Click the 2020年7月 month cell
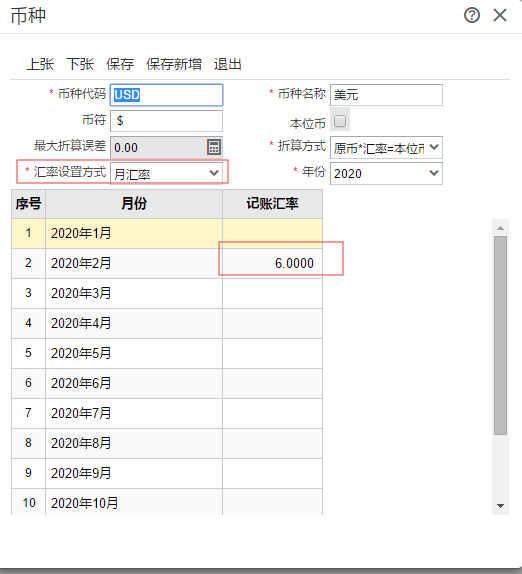This screenshot has width=522, height=574. (134, 414)
